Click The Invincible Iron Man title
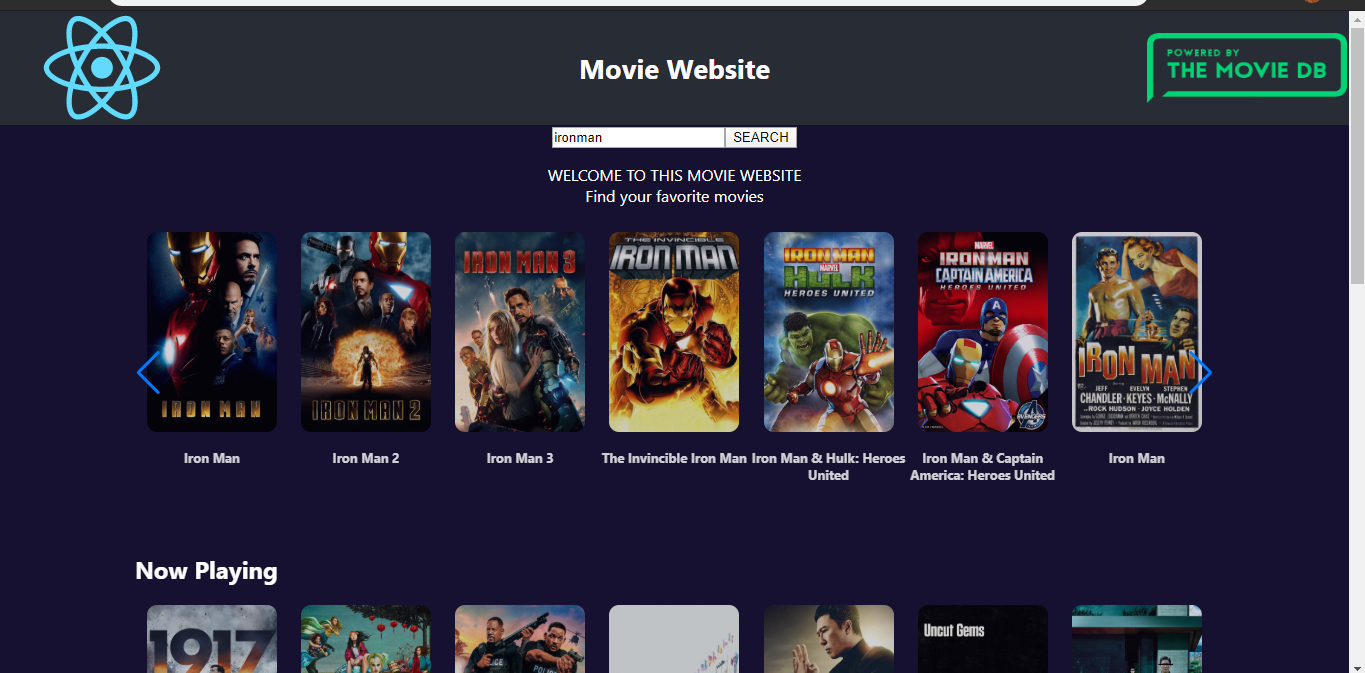Viewport: 1365px width, 673px height. tap(674, 459)
